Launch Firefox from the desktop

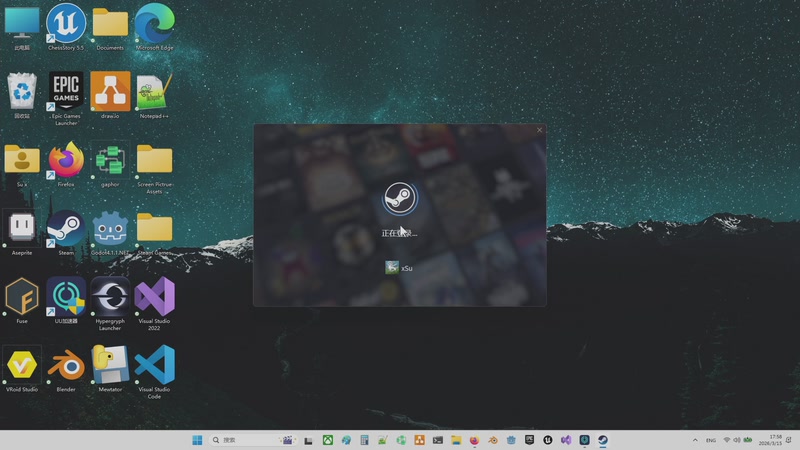pyautogui.click(x=66, y=164)
